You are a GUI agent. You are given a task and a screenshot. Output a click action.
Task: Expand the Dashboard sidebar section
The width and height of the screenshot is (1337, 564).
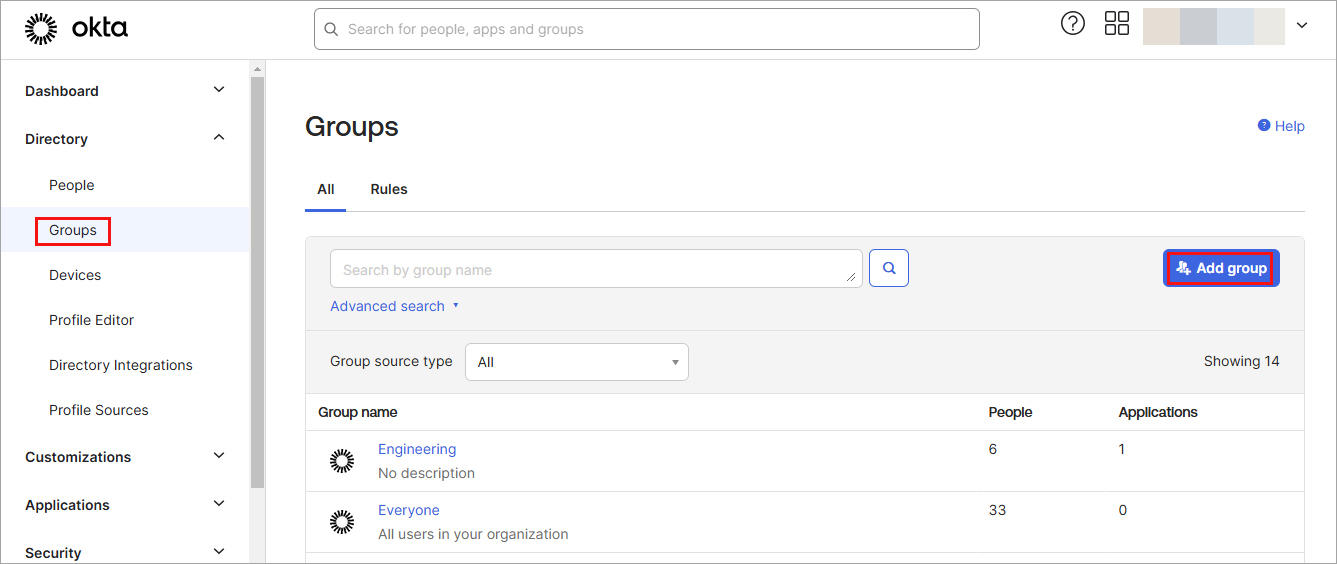pos(219,90)
